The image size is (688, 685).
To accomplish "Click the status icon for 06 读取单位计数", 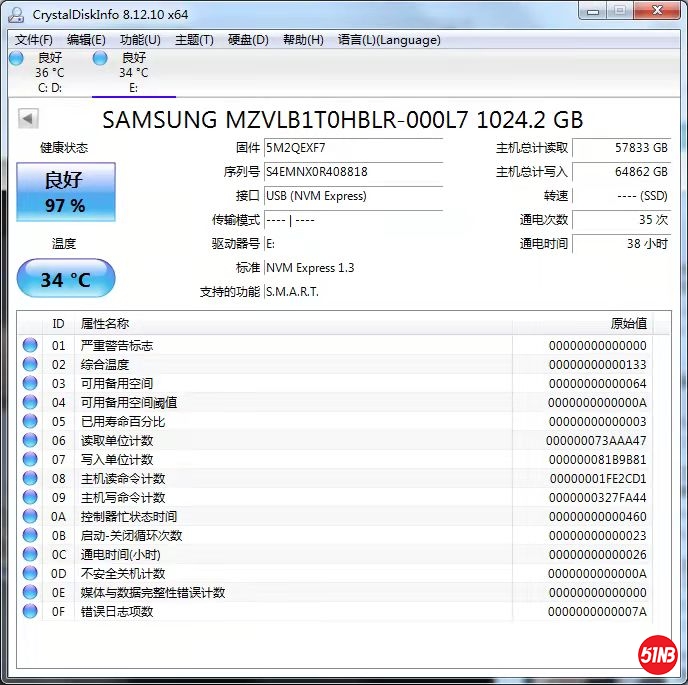I will tap(30, 440).
